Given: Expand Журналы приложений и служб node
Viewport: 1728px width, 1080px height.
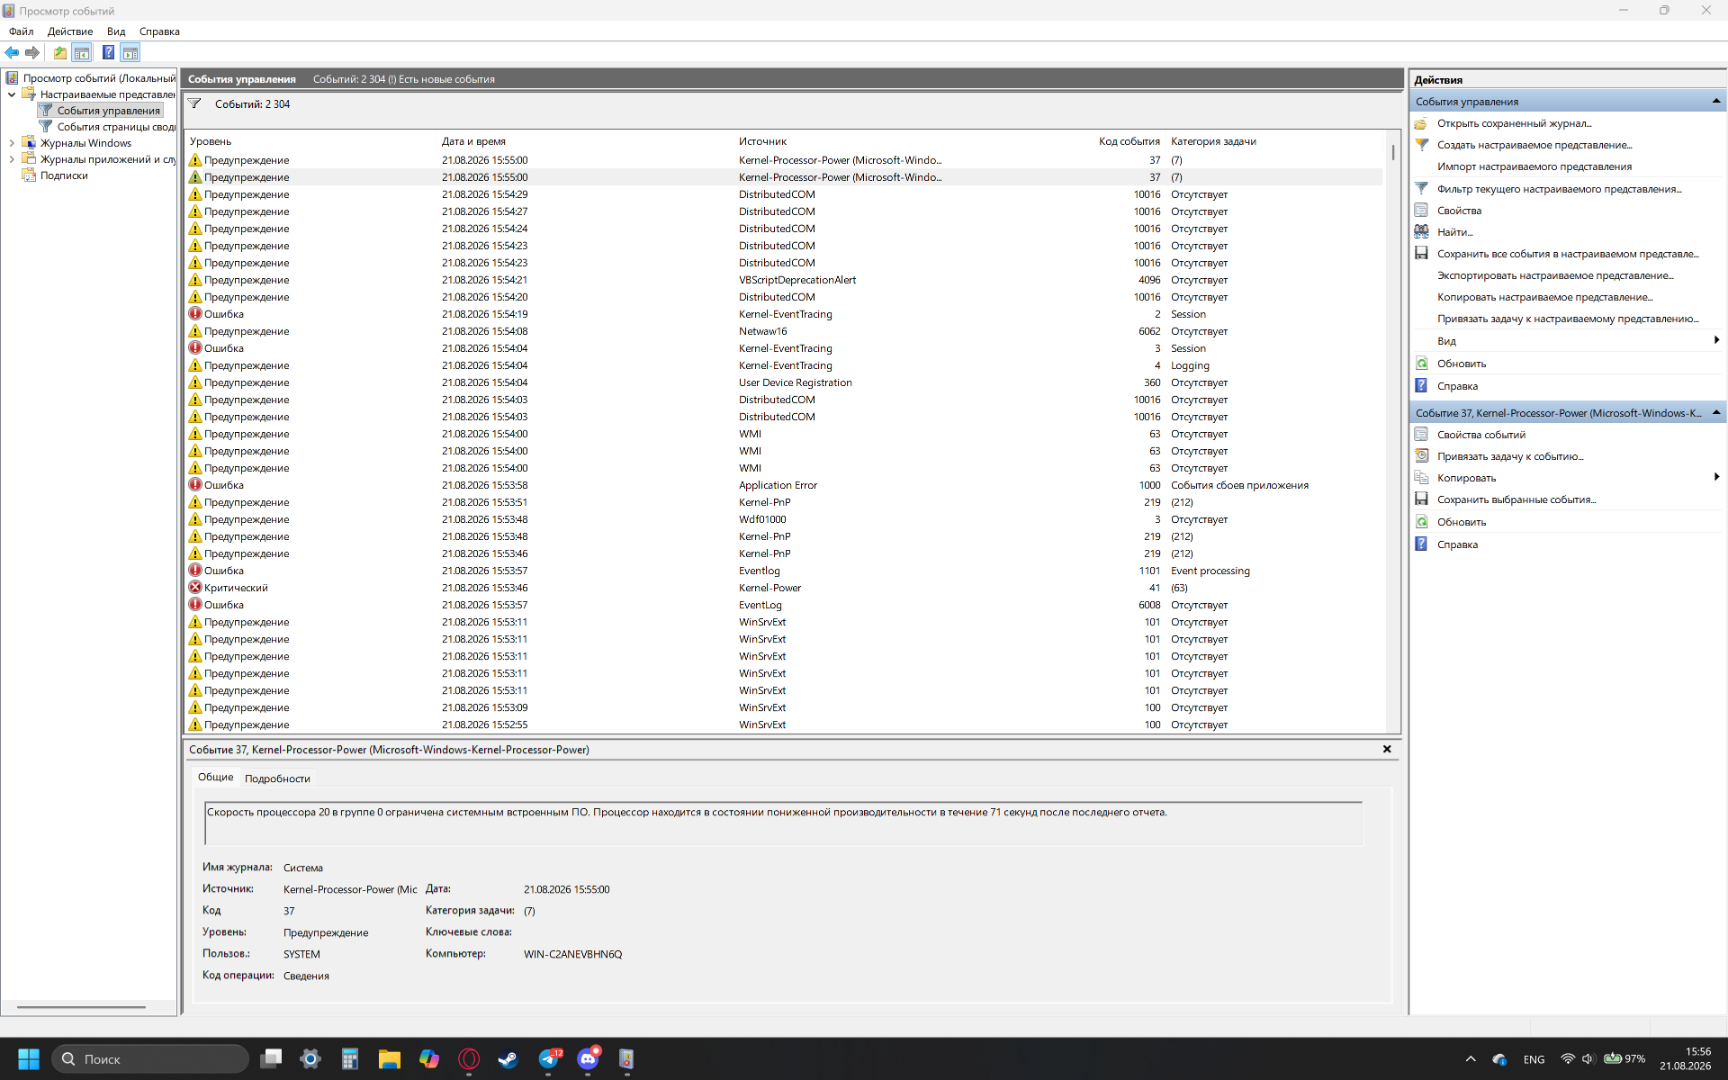Looking at the screenshot, I should coord(12,159).
